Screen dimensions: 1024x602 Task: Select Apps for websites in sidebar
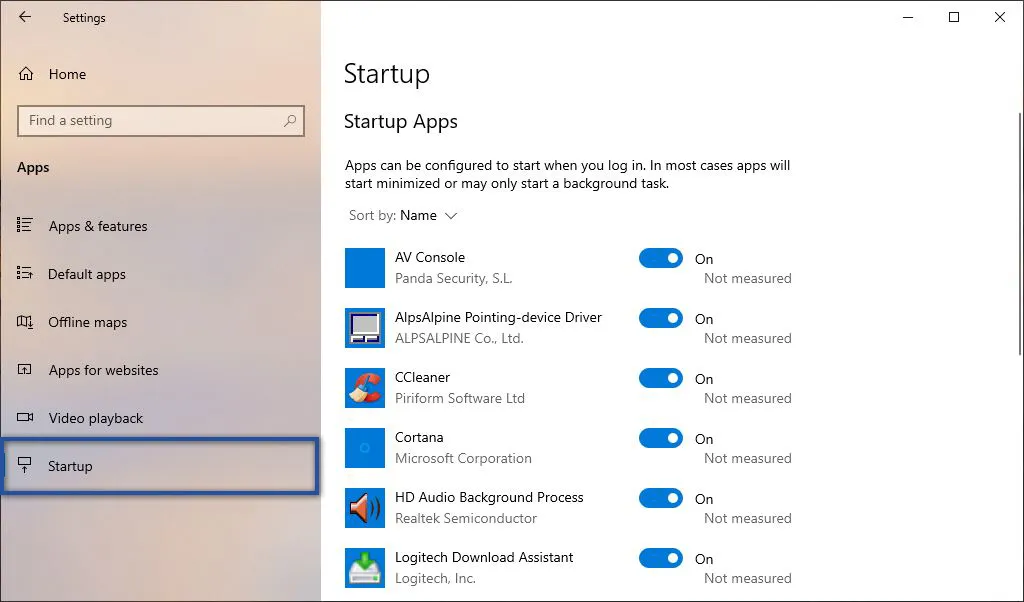103,370
